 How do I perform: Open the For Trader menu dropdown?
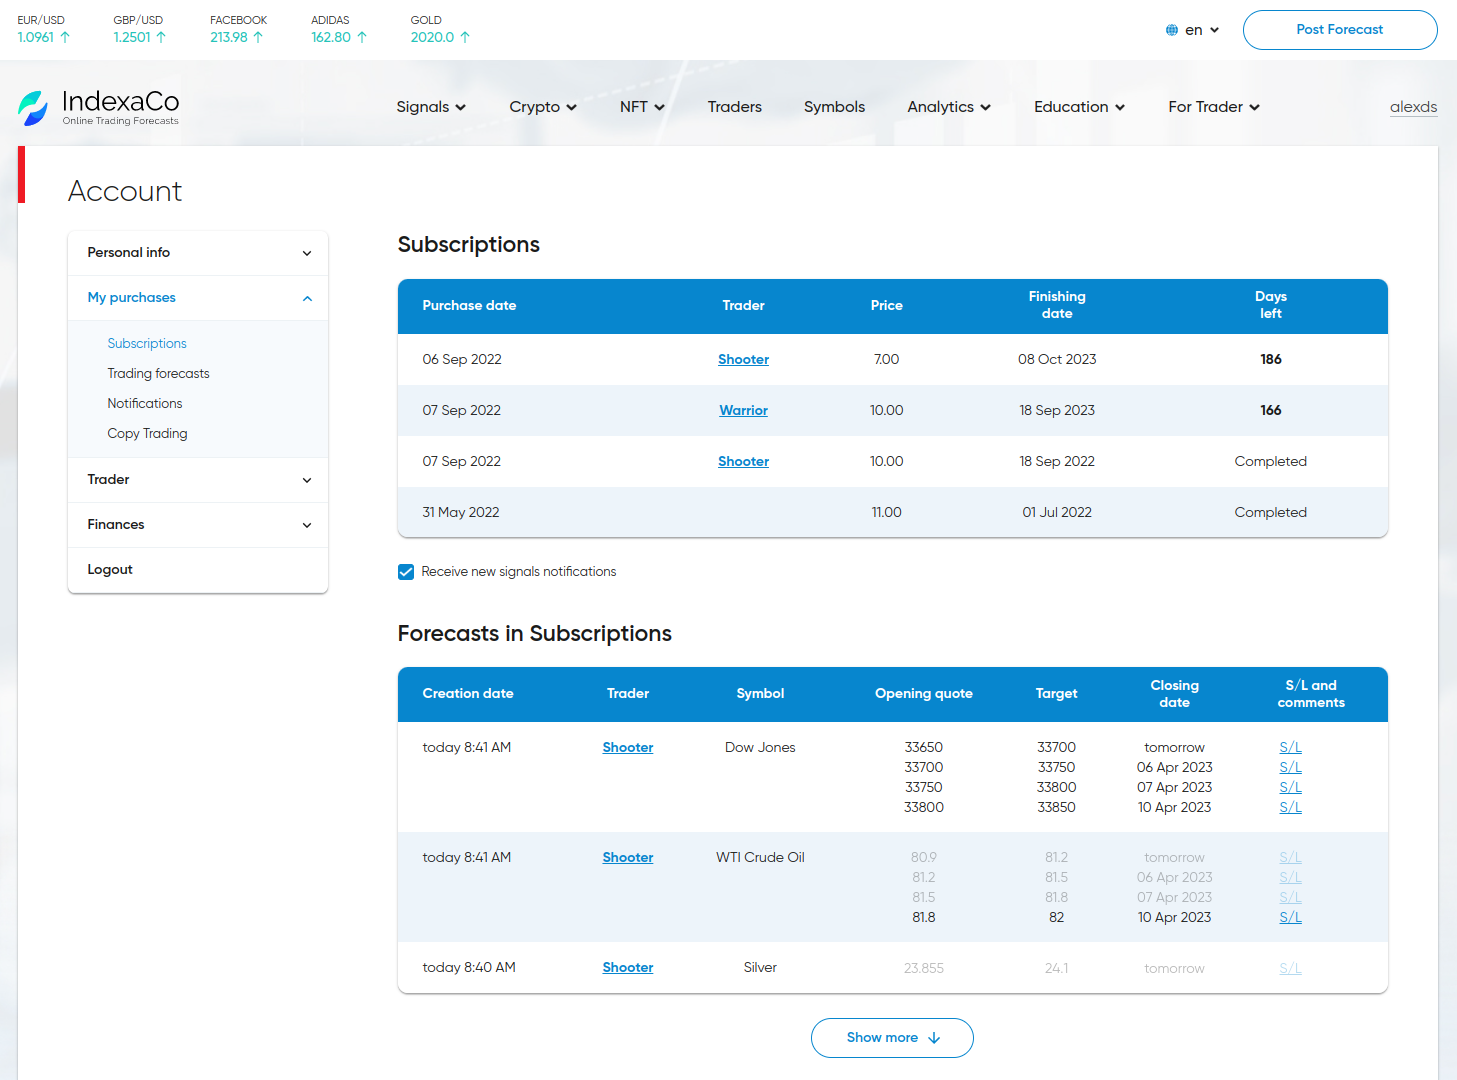click(1214, 107)
